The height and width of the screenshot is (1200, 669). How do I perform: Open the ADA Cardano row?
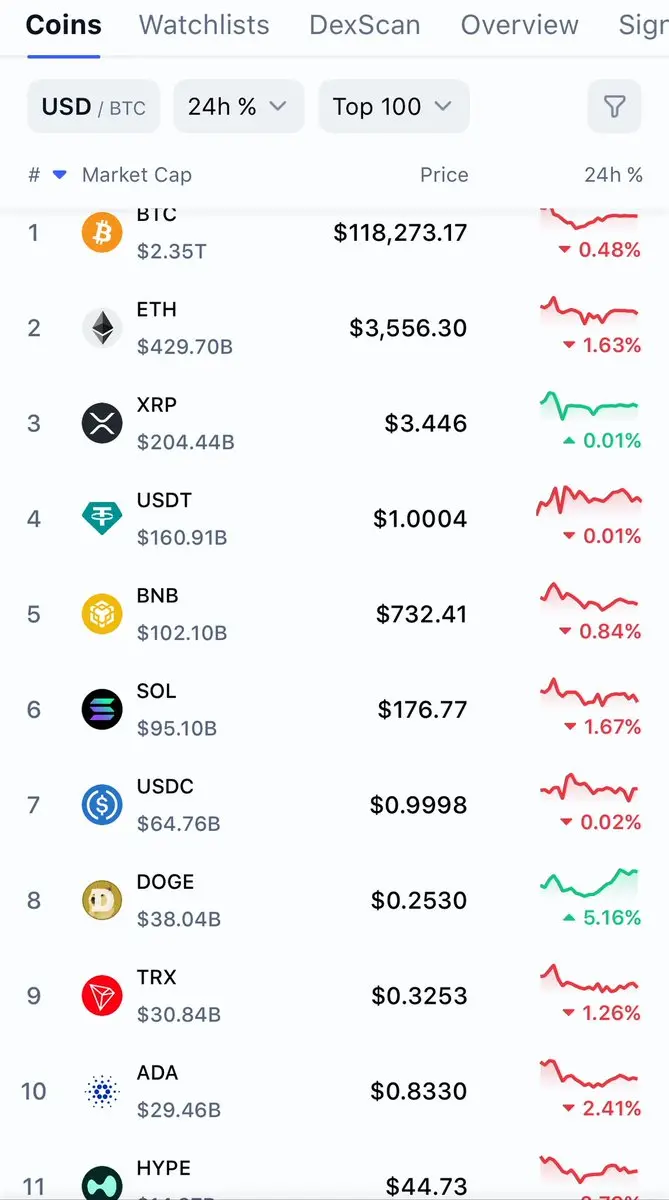[x=334, y=1091]
